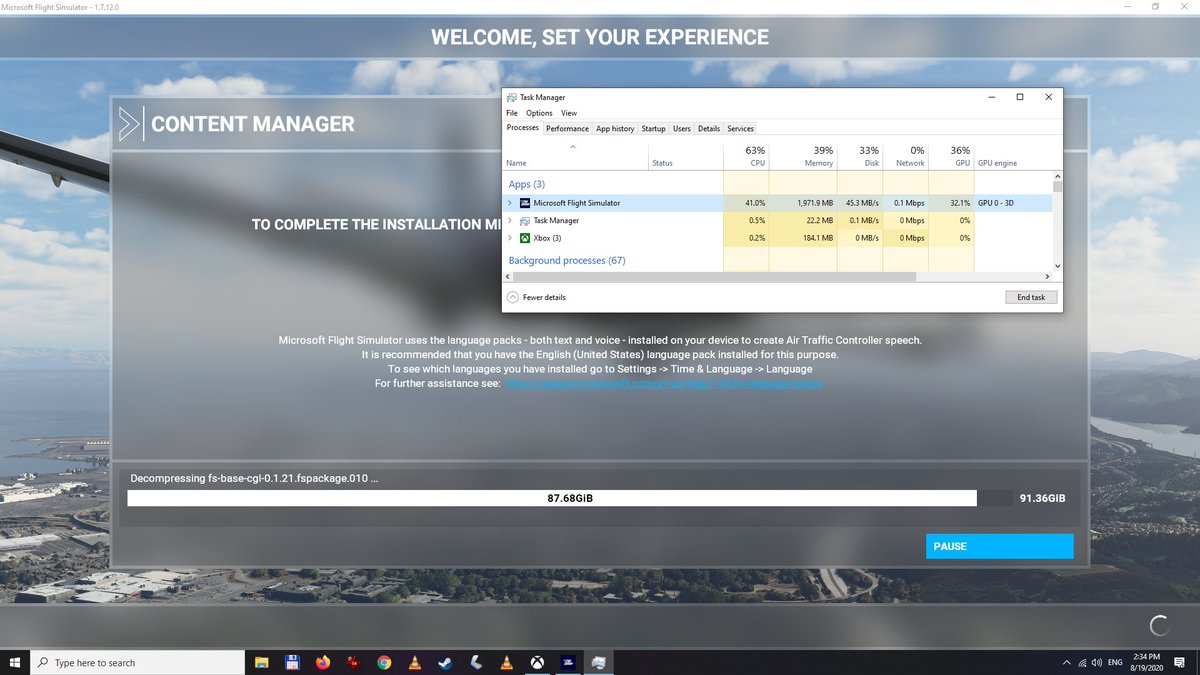This screenshot has width=1200, height=675.
Task: Click the 45.3 MB/s disk value
Action: [x=862, y=203]
